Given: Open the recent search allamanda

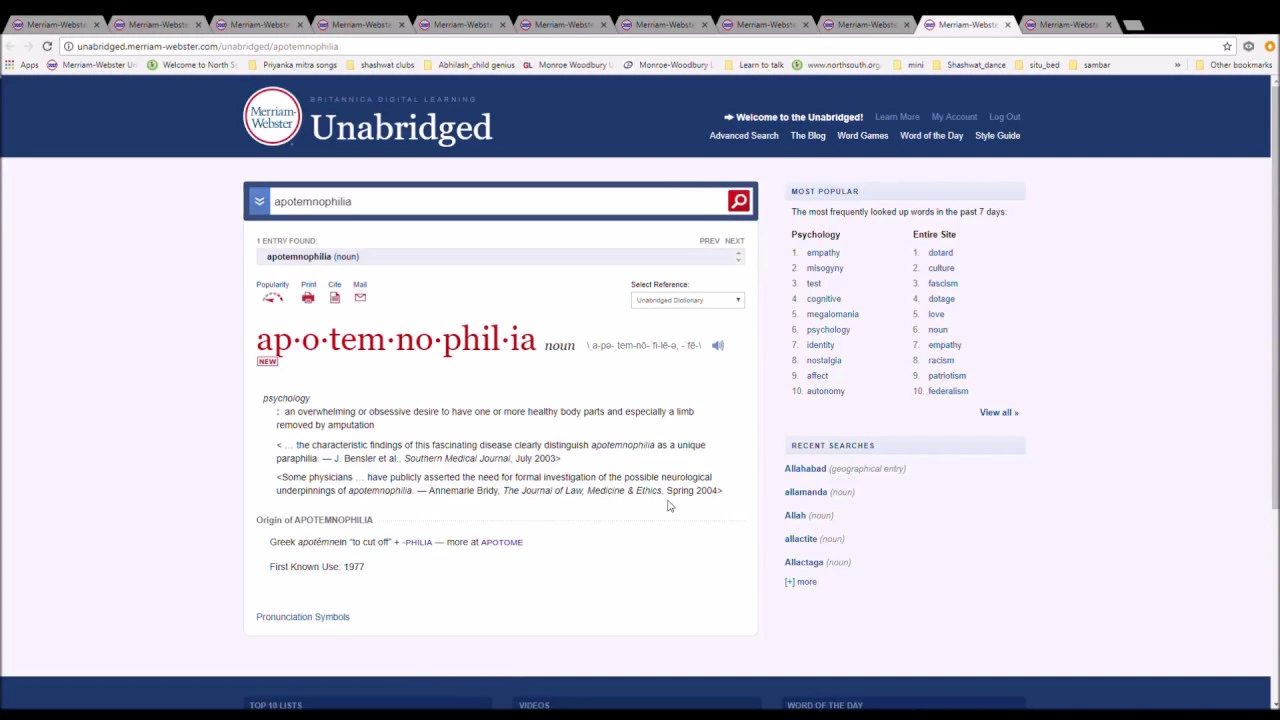Looking at the screenshot, I should [x=805, y=492].
